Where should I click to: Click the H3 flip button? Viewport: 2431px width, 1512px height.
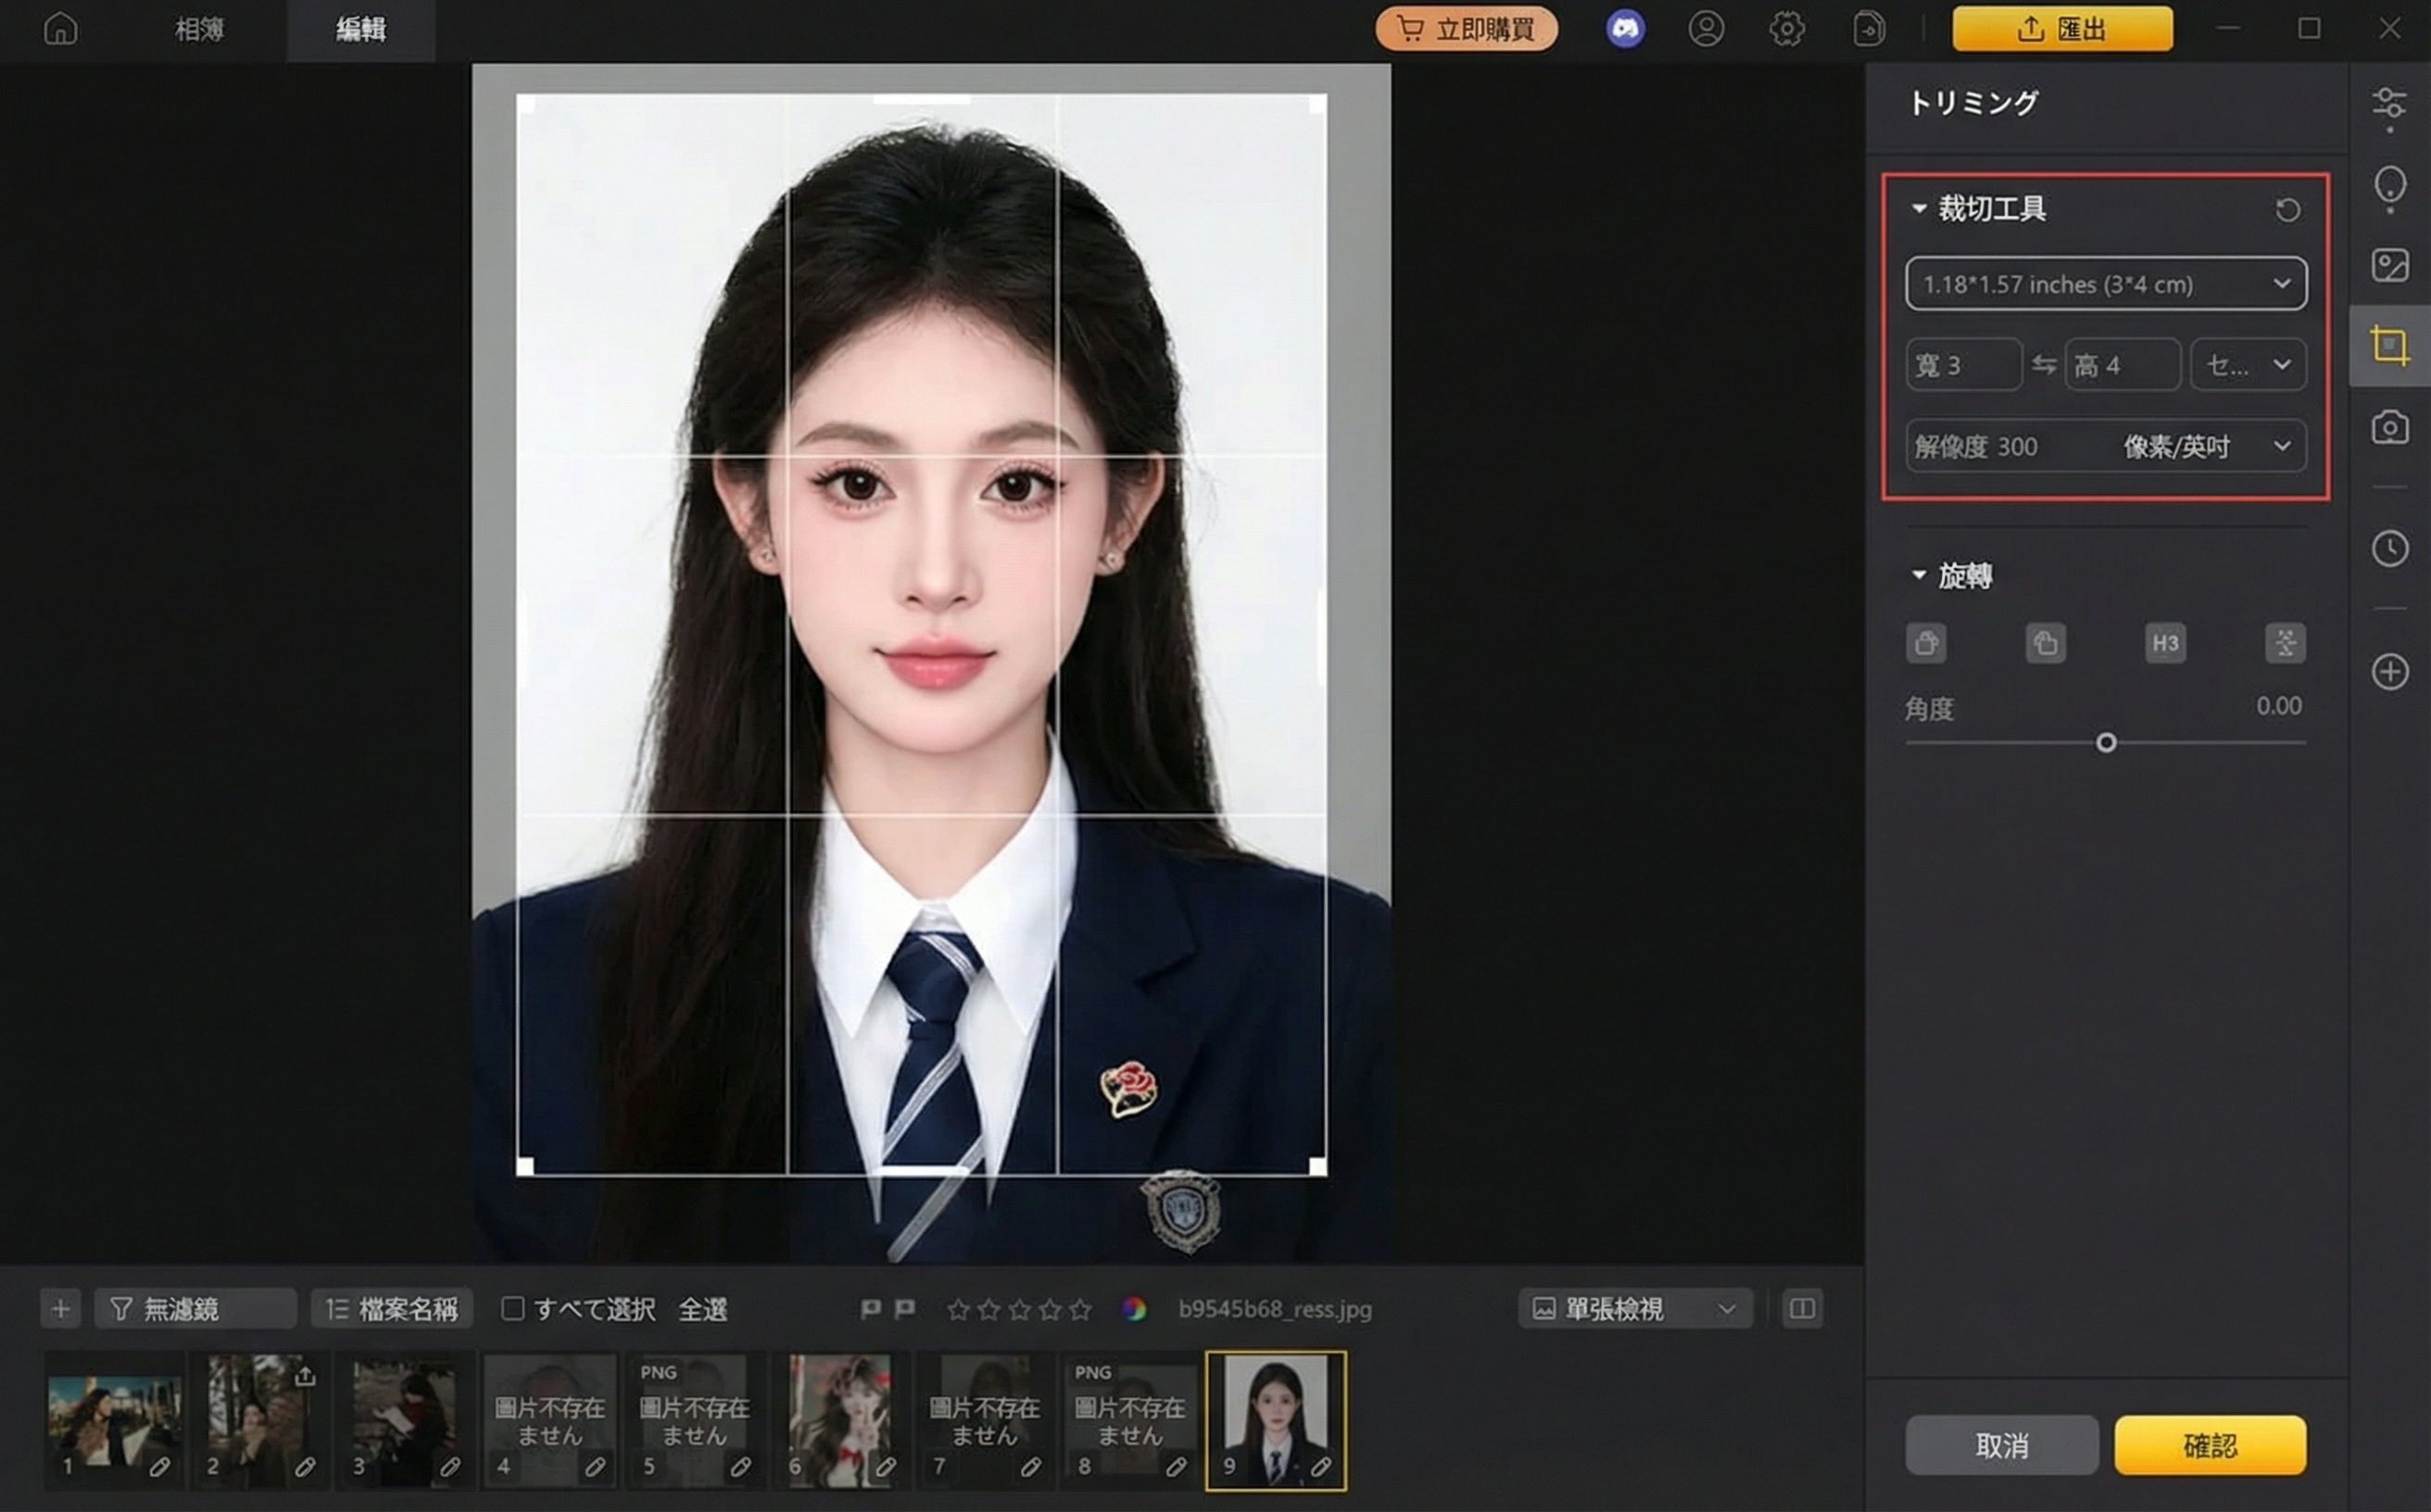coord(2165,643)
